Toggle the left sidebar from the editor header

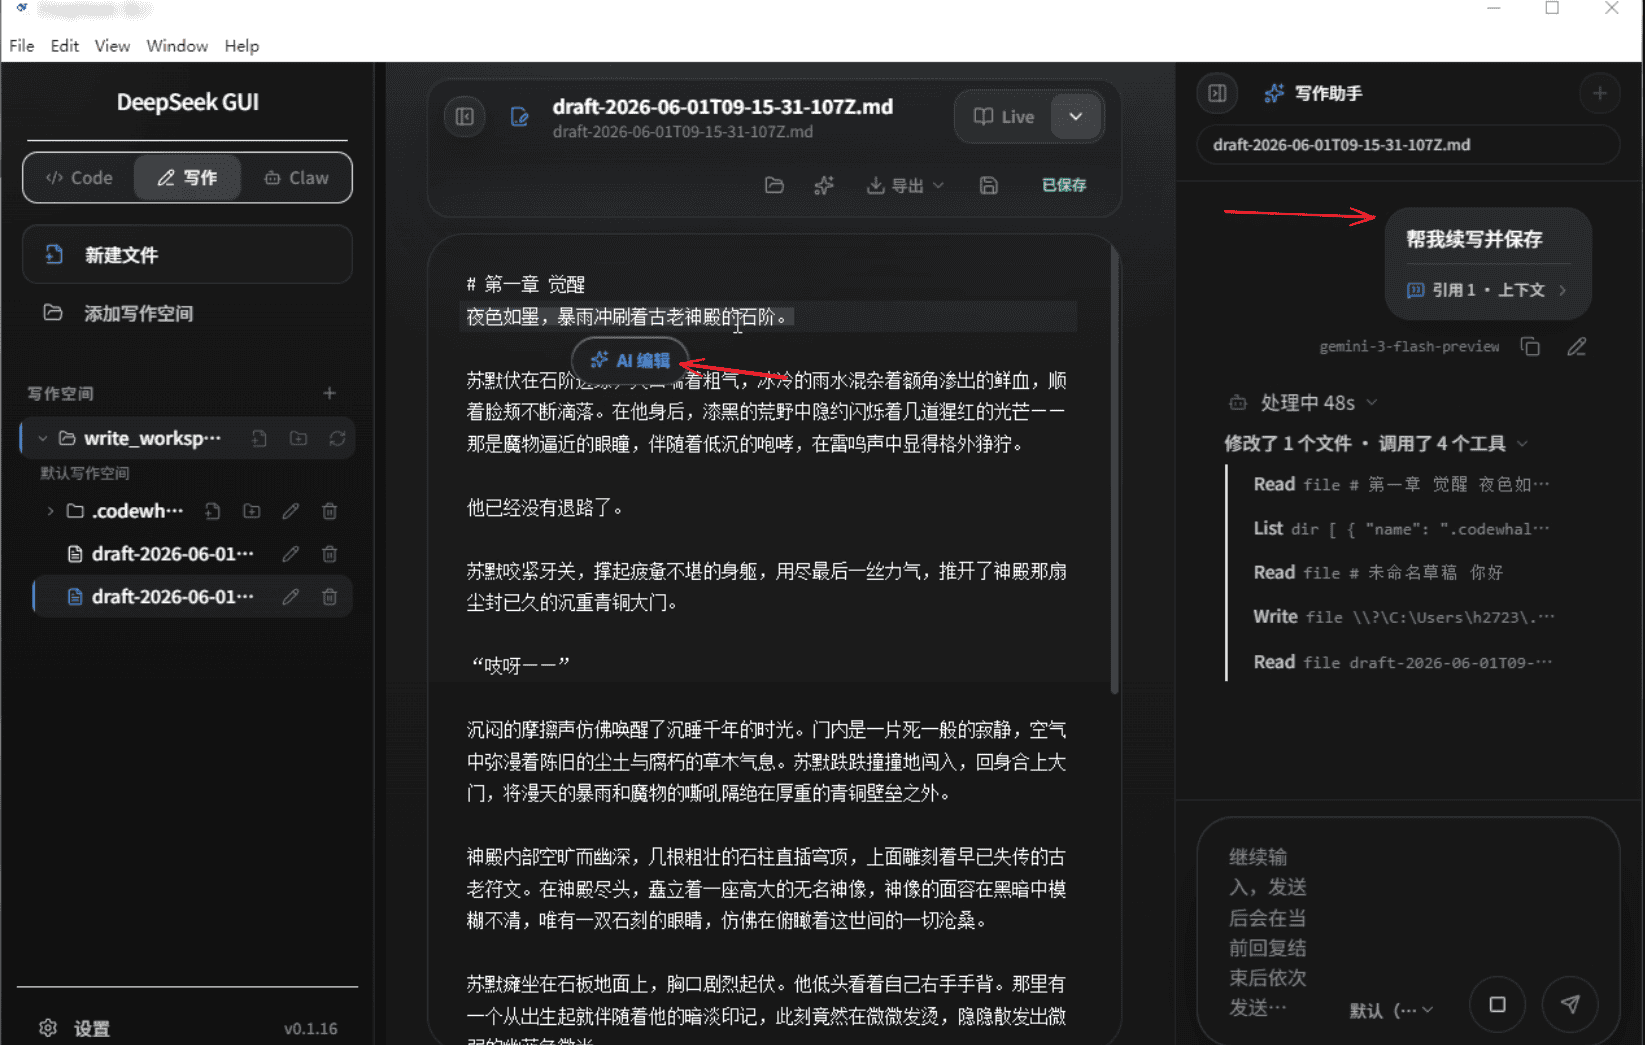465,117
